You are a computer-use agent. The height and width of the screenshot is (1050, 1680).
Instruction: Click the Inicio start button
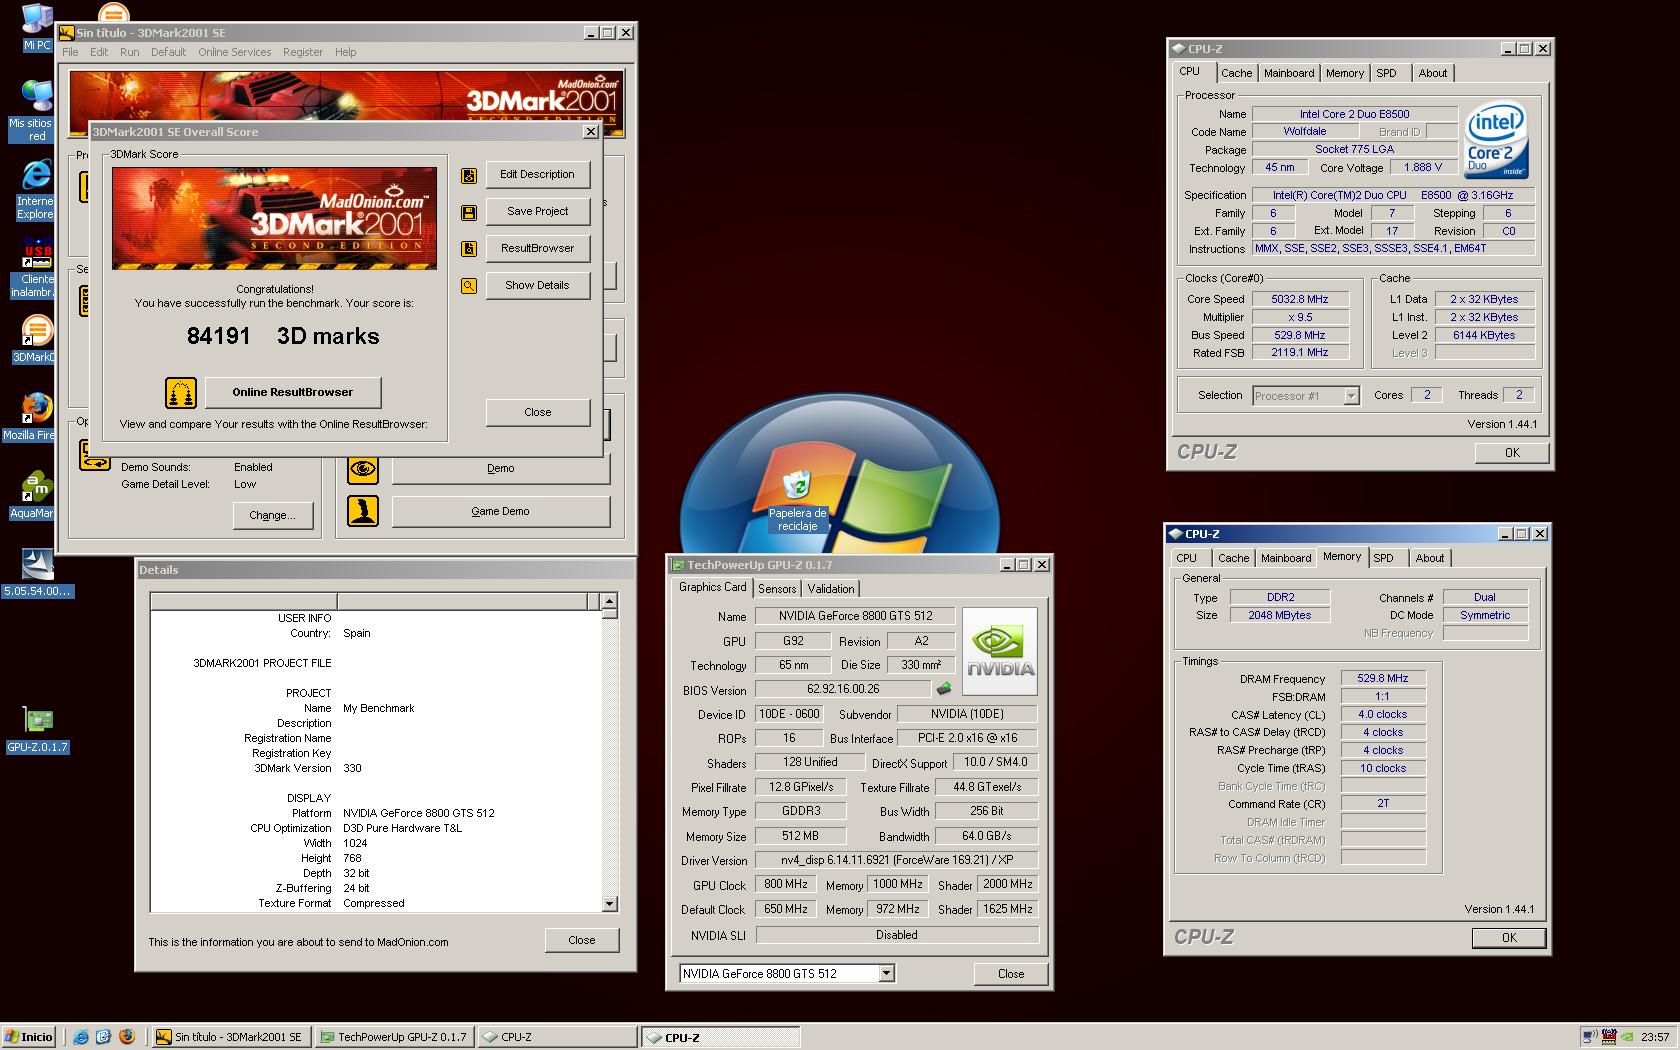click(29, 1037)
